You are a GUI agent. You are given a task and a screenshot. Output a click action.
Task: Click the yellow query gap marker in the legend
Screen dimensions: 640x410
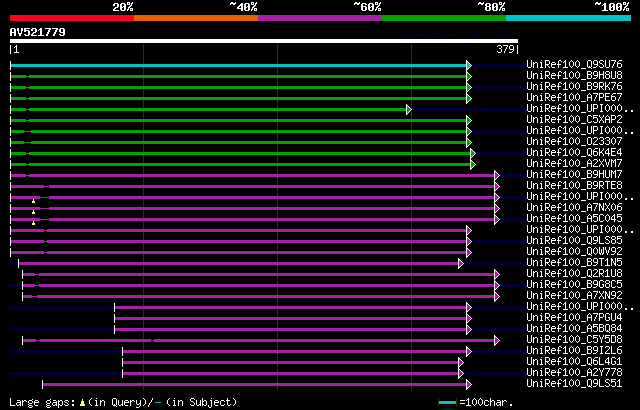coord(82,403)
